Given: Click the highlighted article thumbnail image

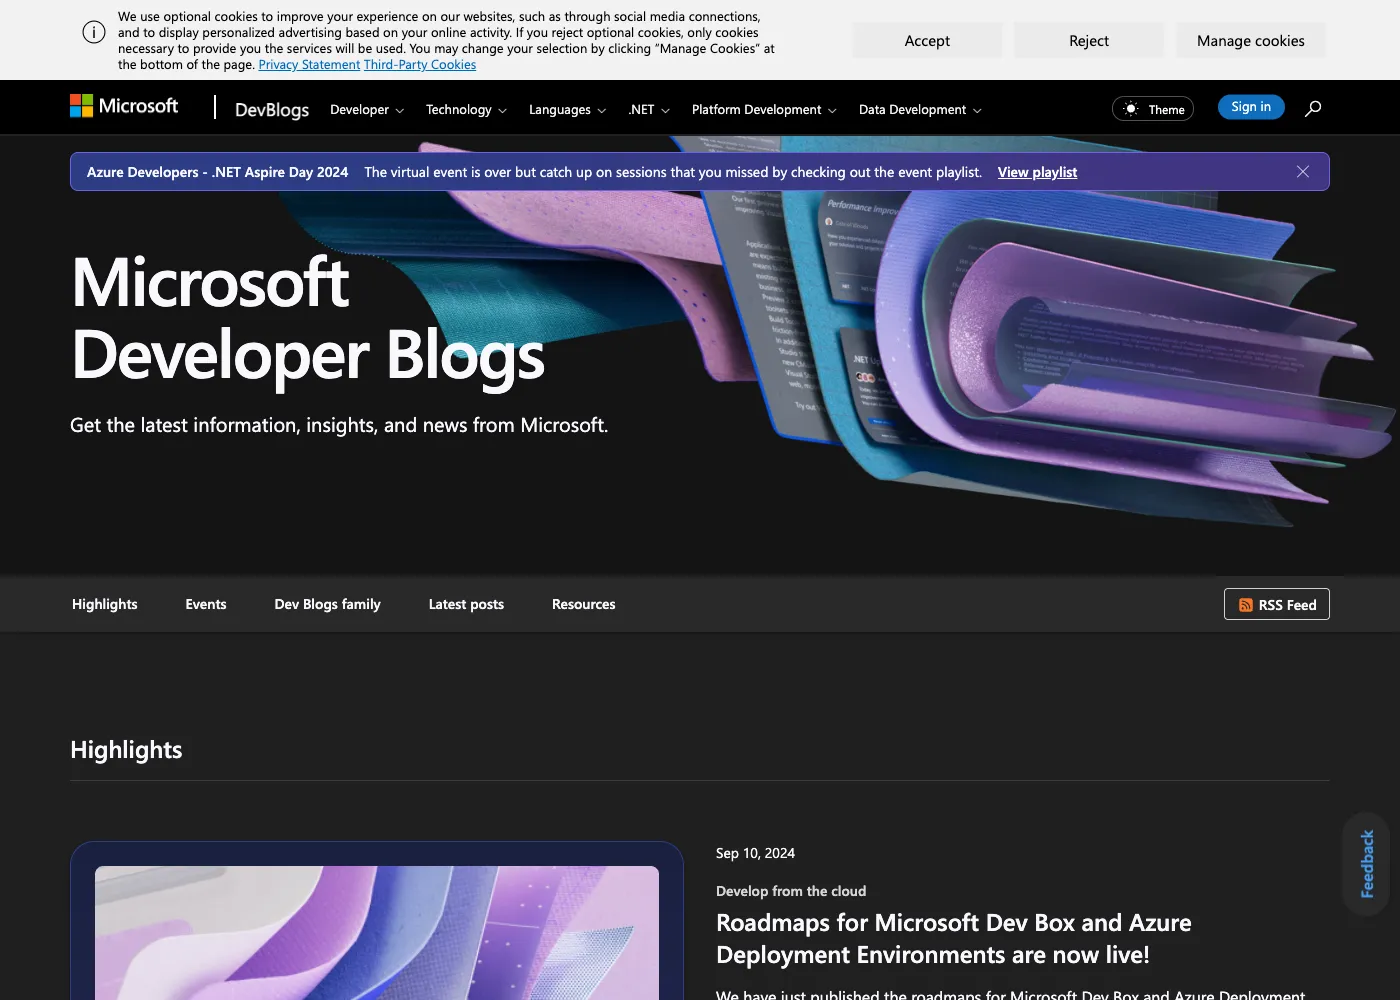Looking at the screenshot, I should (x=377, y=932).
